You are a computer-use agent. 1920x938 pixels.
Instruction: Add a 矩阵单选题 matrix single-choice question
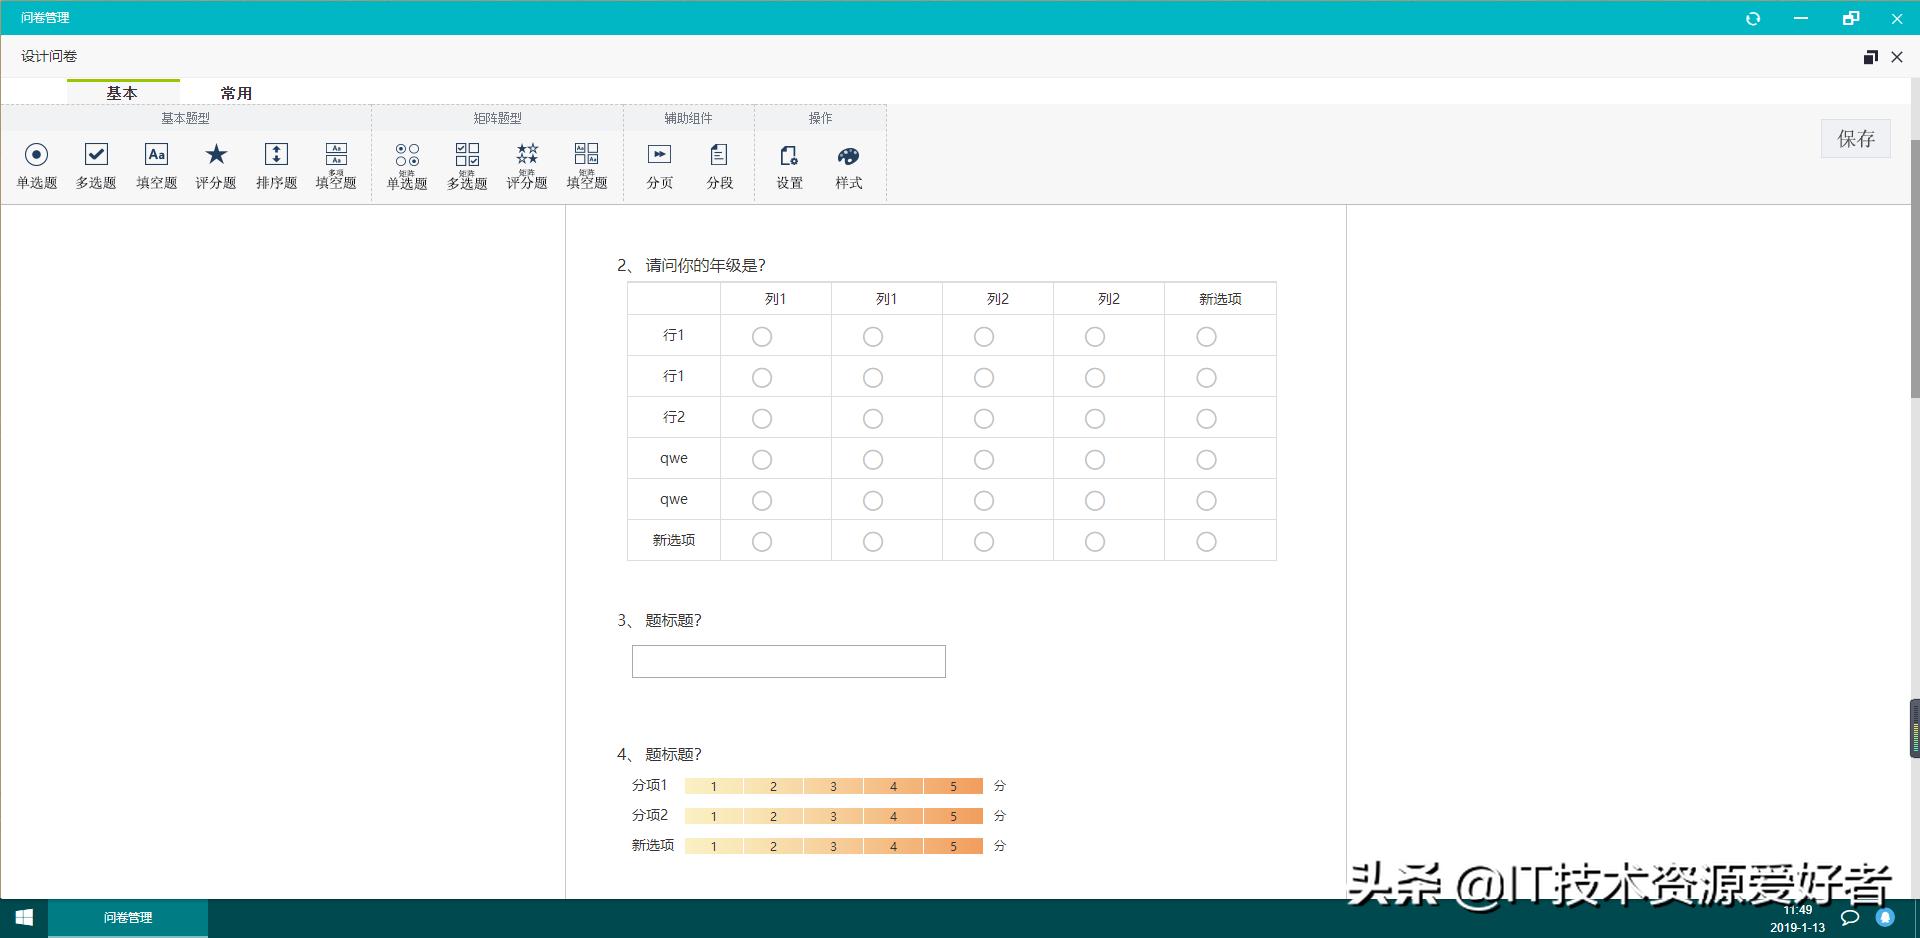pyautogui.click(x=406, y=164)
